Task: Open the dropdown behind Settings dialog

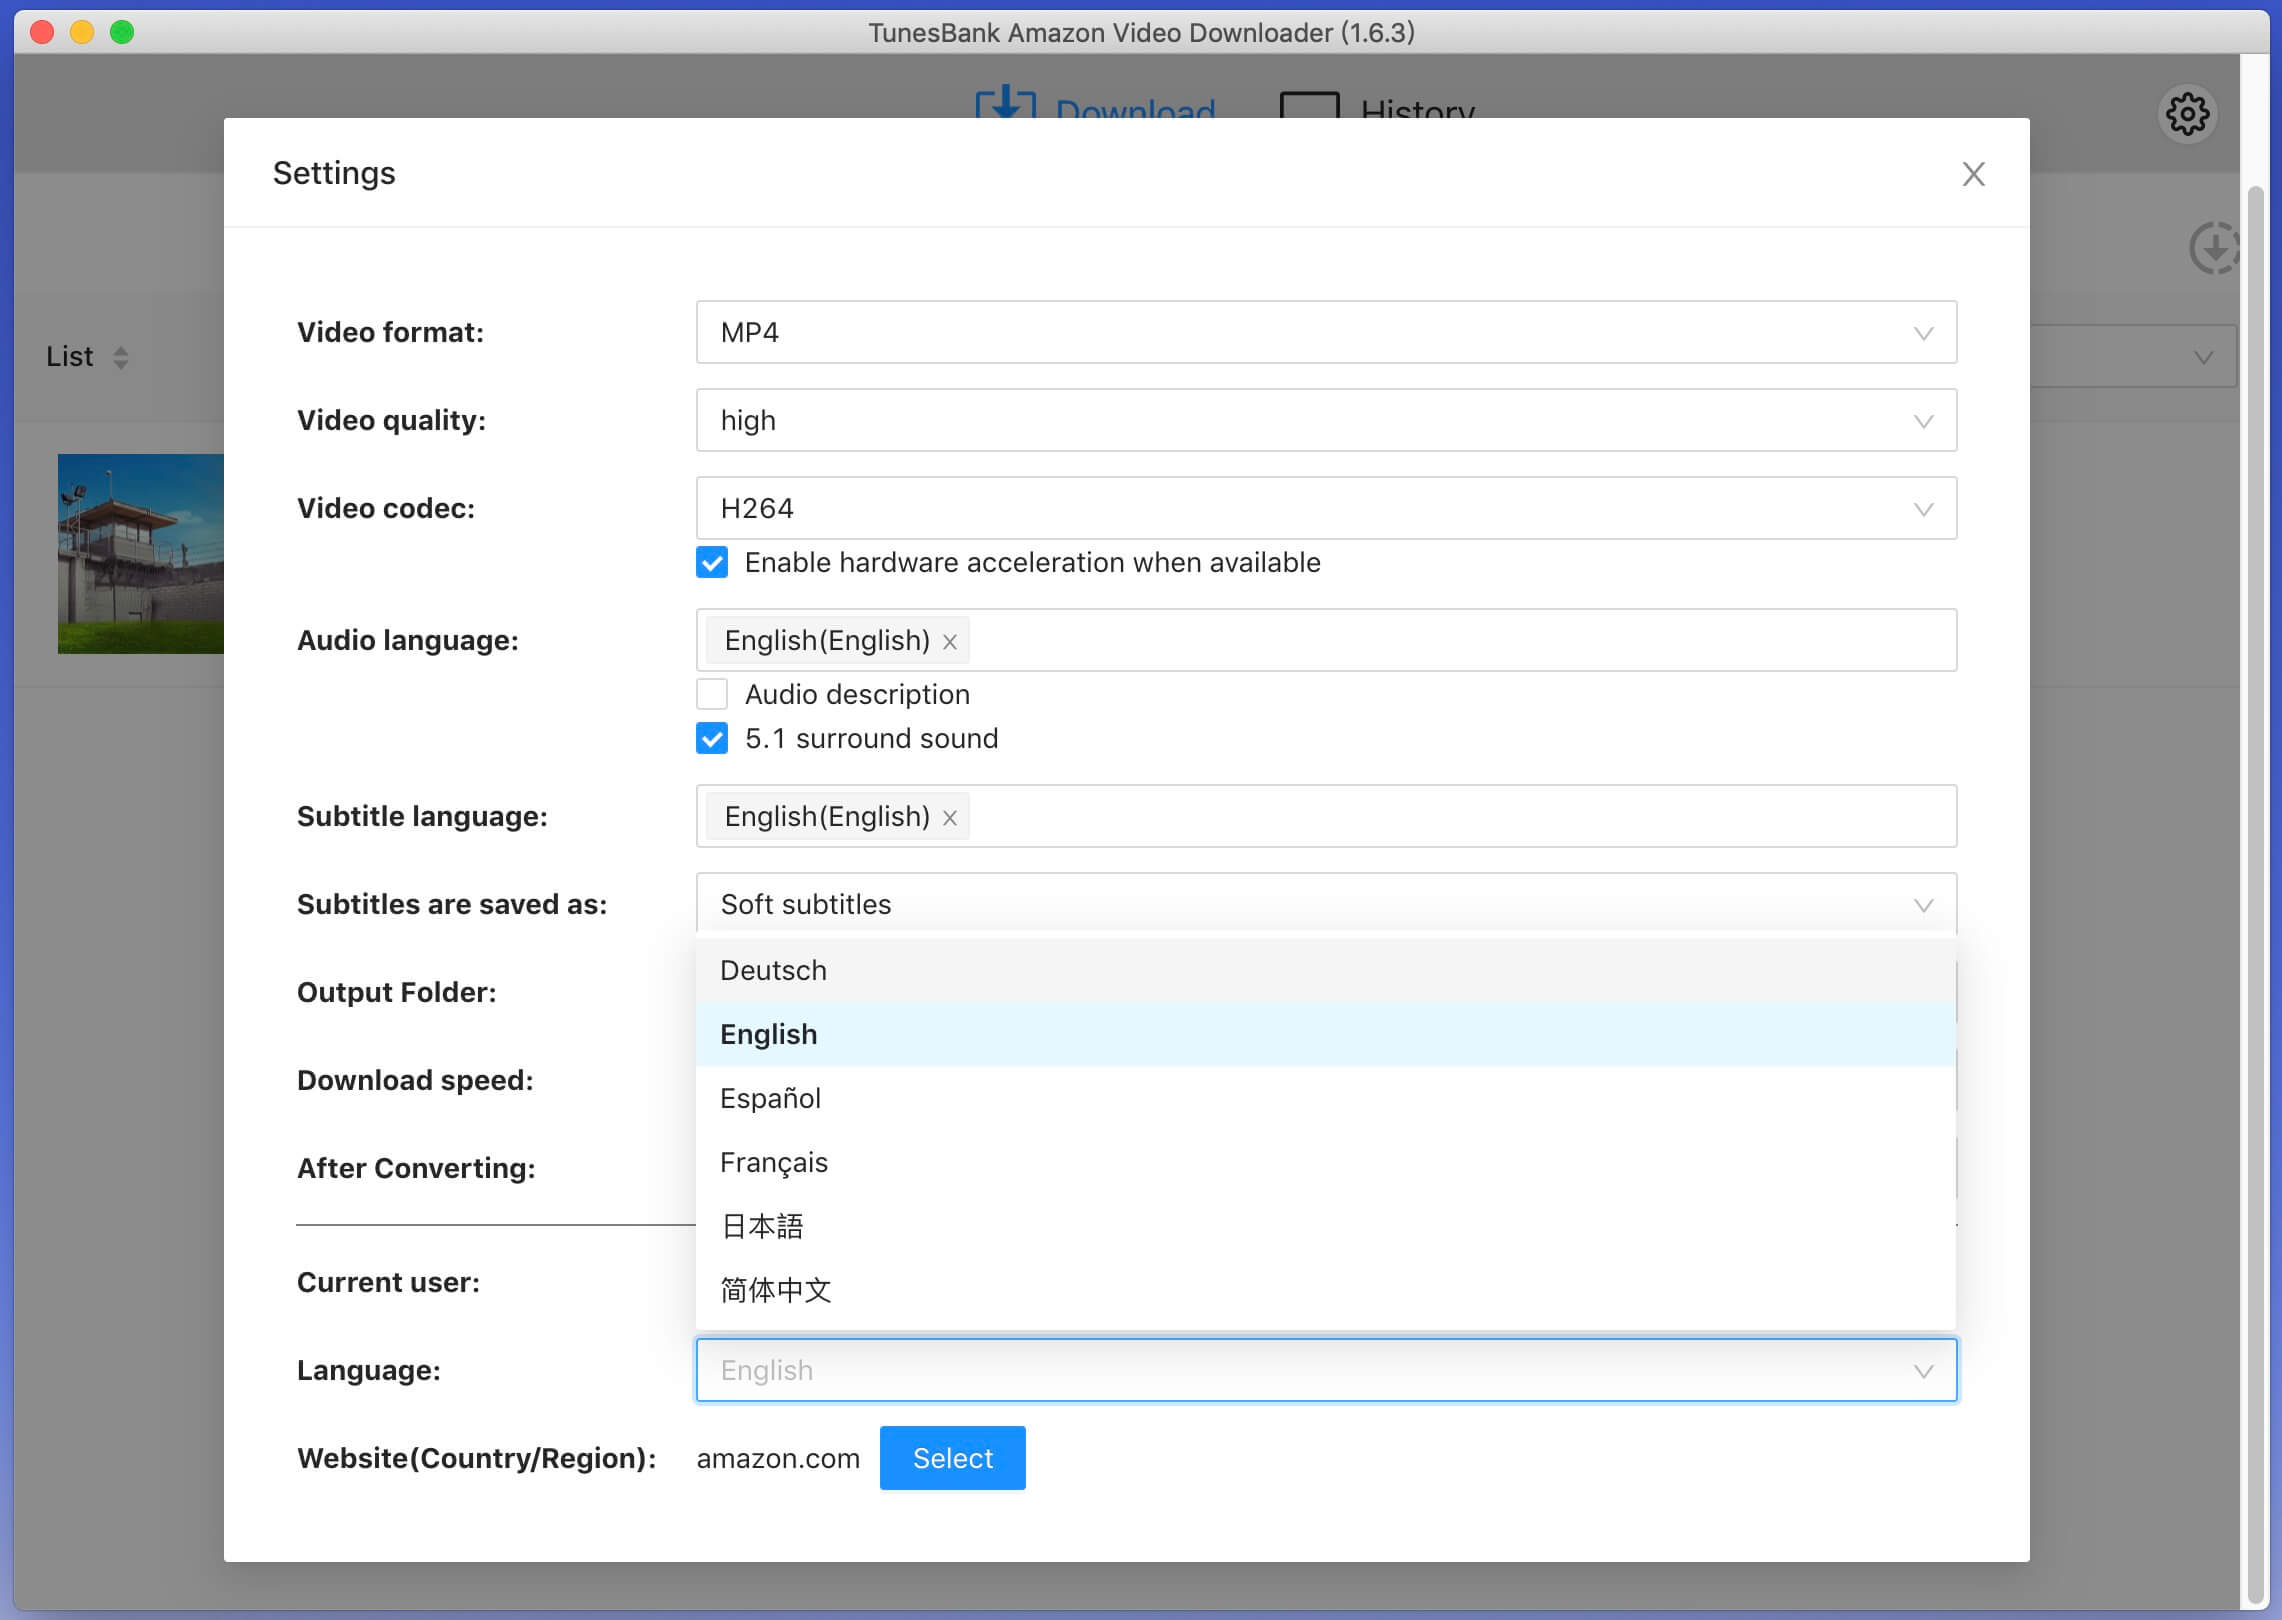Action: pyautogui.click(x=2134, y=357)
